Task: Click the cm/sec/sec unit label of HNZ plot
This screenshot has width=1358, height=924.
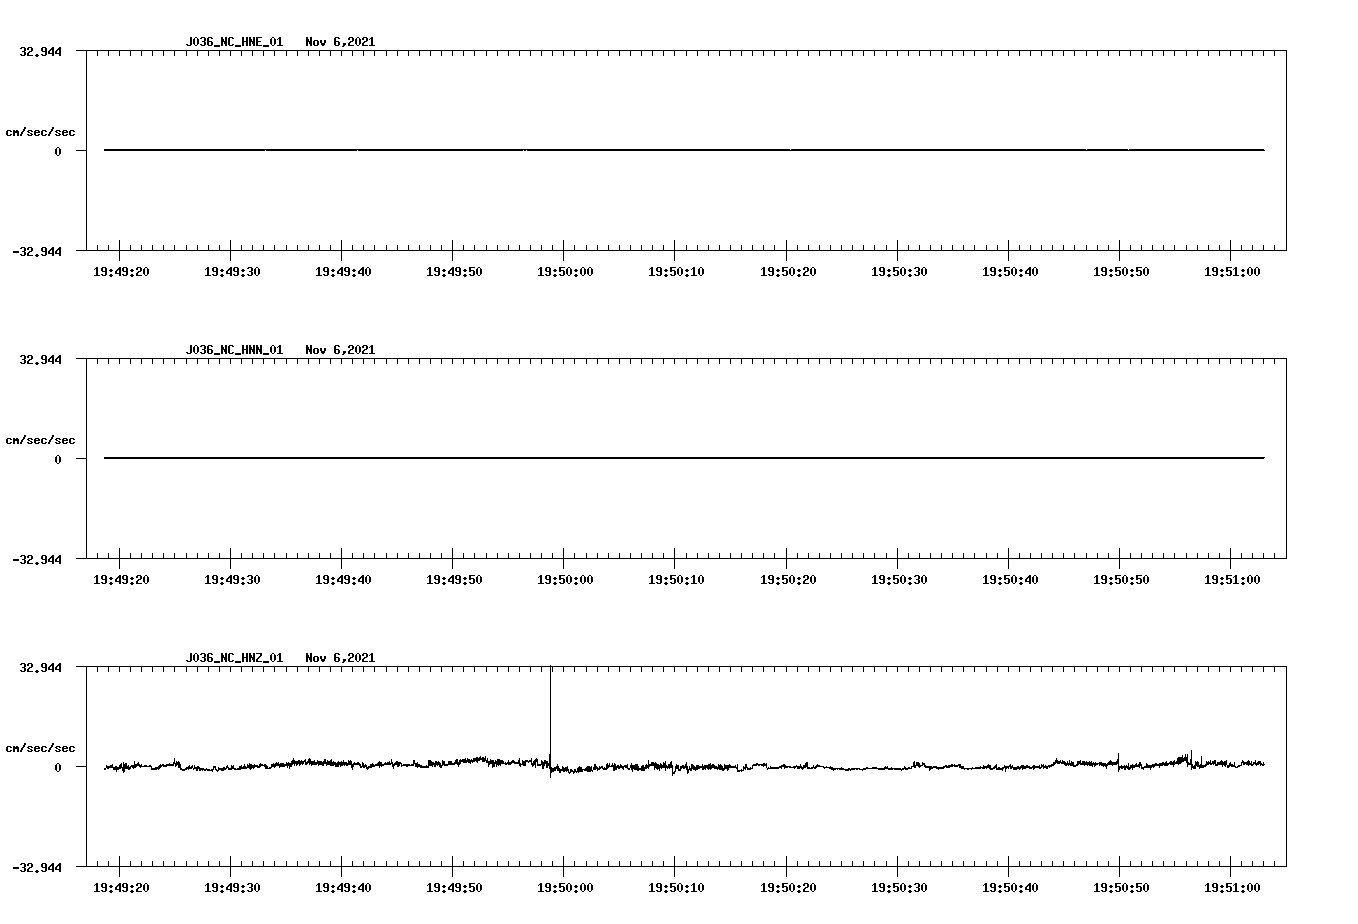Action: point(40,748)
